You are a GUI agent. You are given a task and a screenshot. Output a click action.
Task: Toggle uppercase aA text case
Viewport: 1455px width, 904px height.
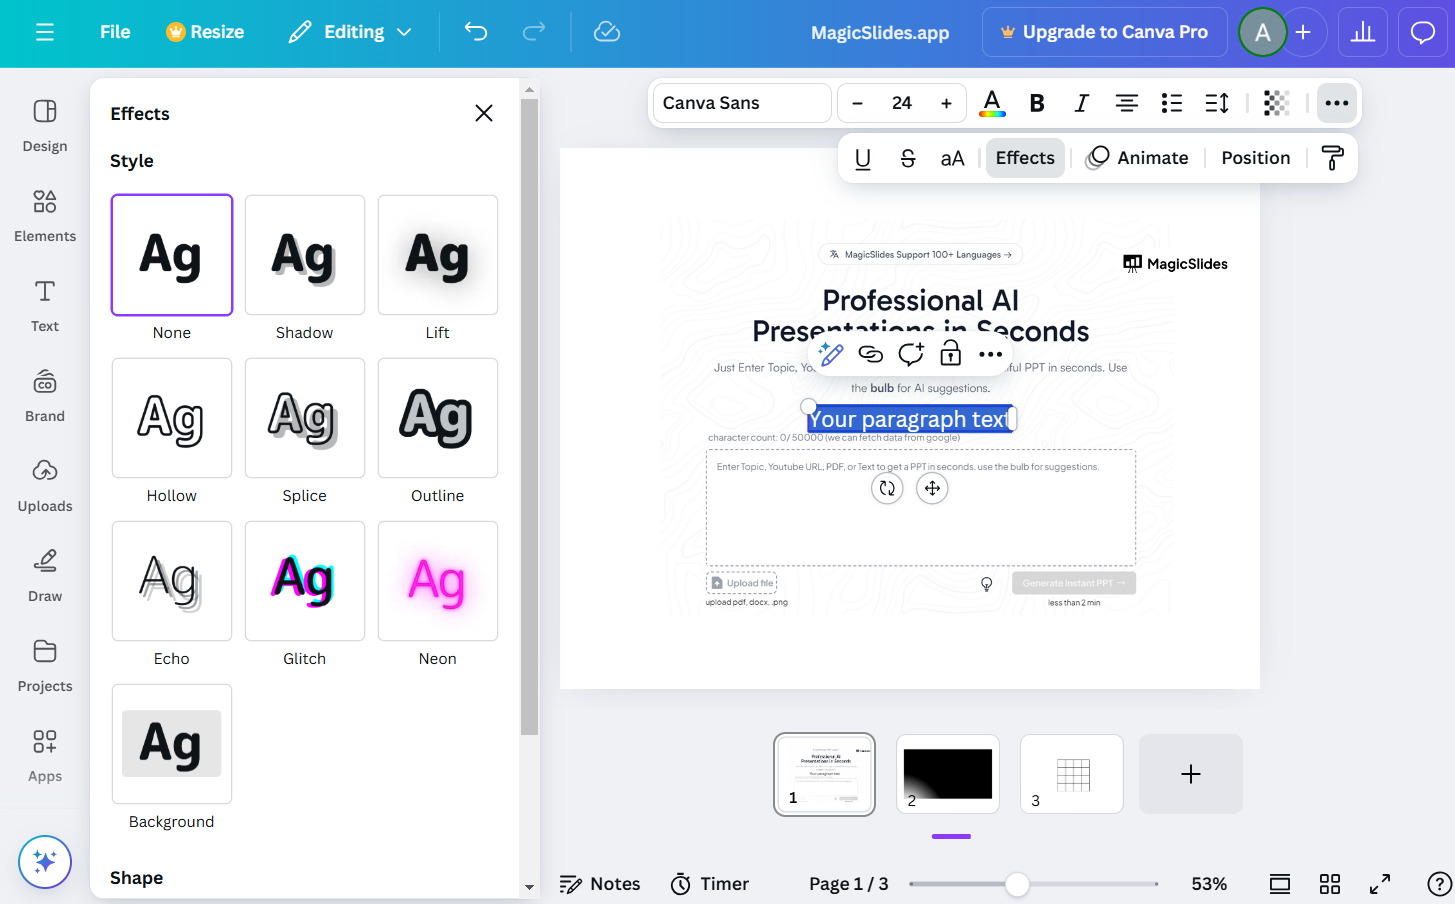952,158
